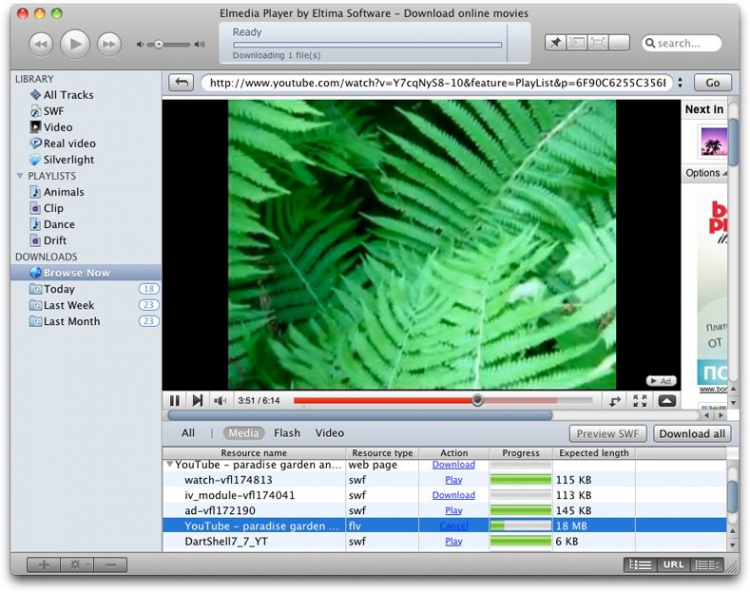
Task: Pause the YouTube video
Action: pyautogui.click(x=175, y=400)
